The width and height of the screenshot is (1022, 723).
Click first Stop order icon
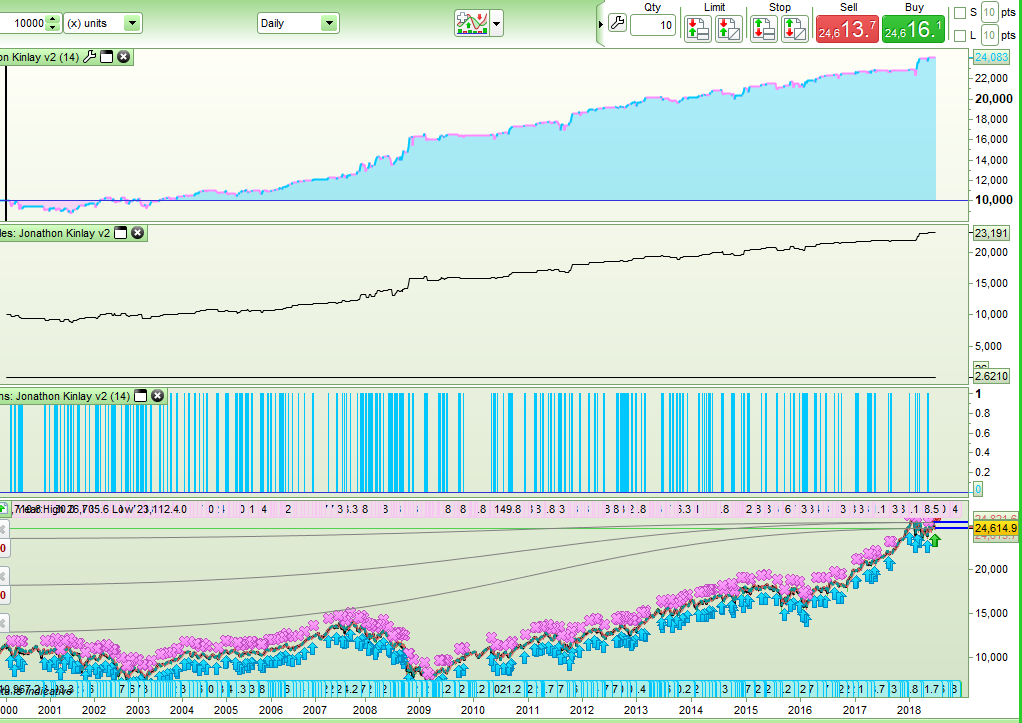pos(763,29)
